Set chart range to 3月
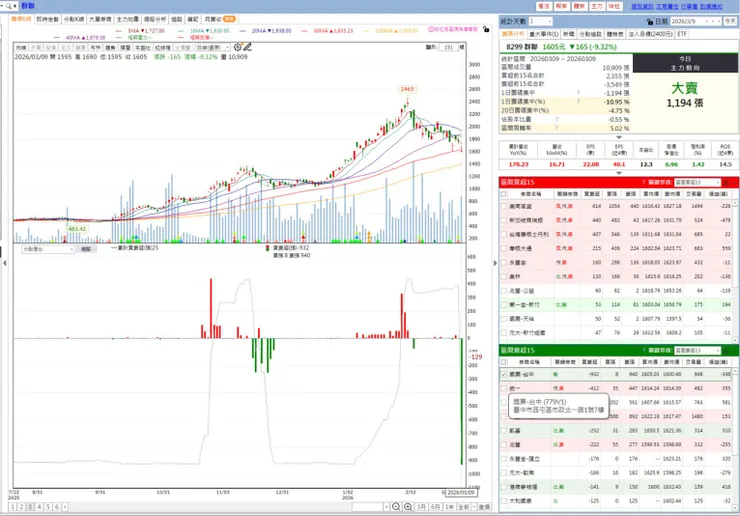 click(421, 507)
